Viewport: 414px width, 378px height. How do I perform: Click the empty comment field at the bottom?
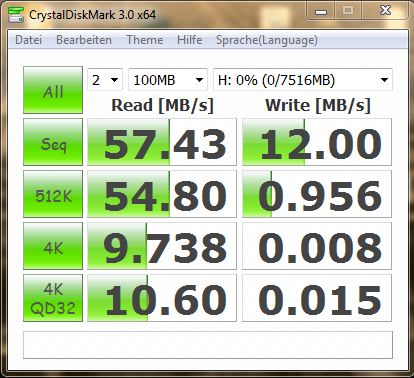[208, 345]
